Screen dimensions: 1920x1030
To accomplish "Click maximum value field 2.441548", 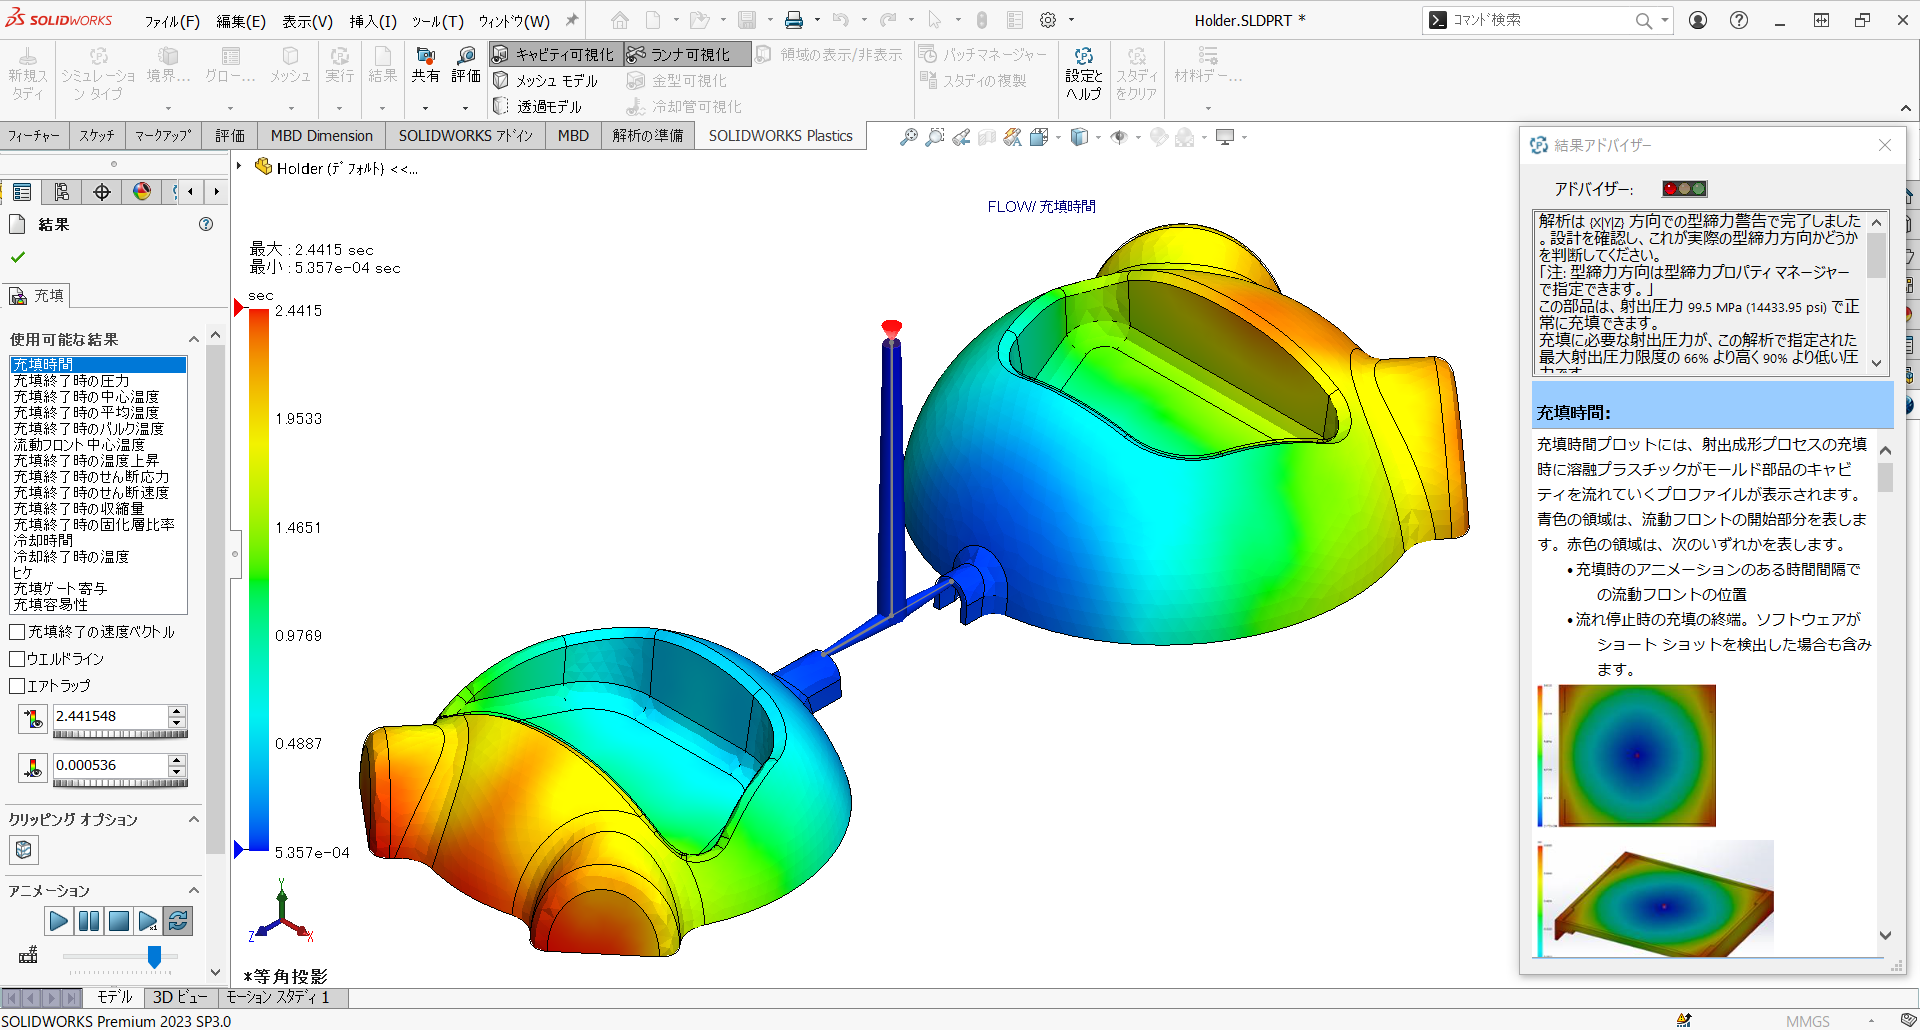I will (x=110, y=716).
